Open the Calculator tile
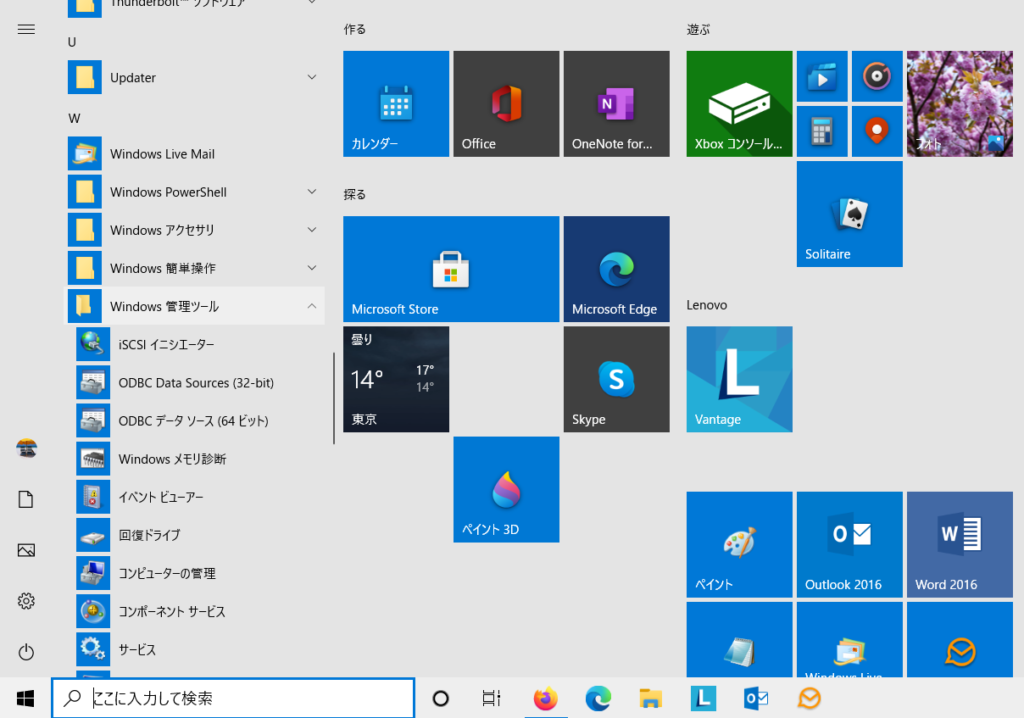This screenshot has width=1024, height=718. [x=822, y=130]
